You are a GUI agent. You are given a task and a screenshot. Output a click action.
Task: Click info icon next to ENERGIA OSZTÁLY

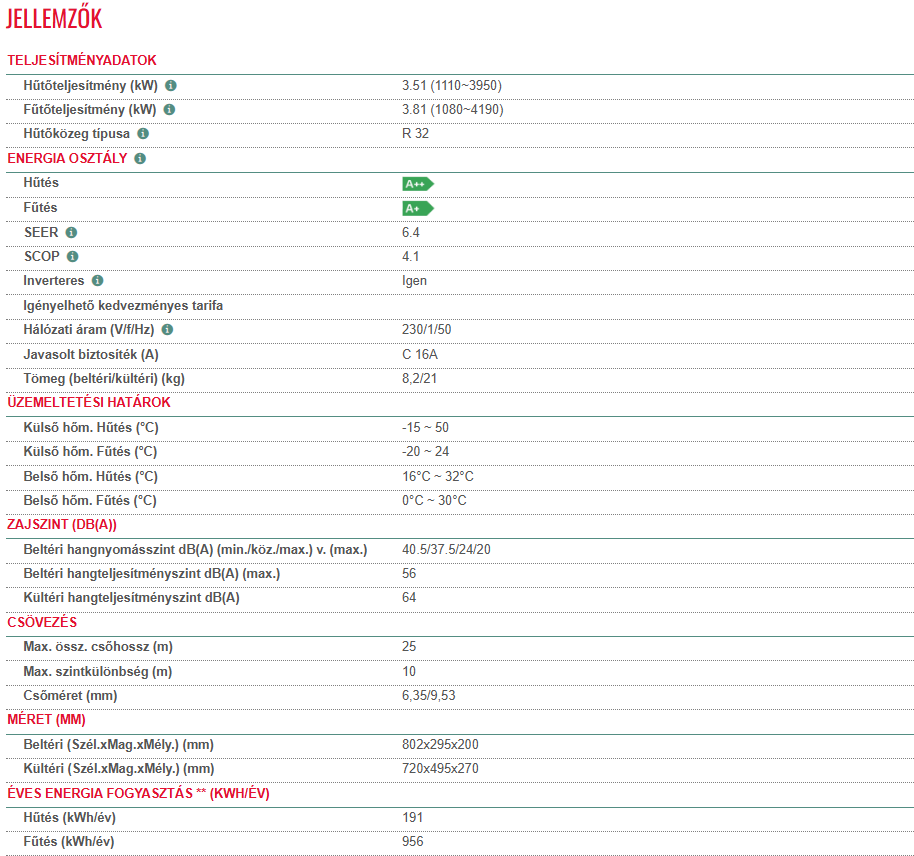pyautogui.click(x=140, y=159)
